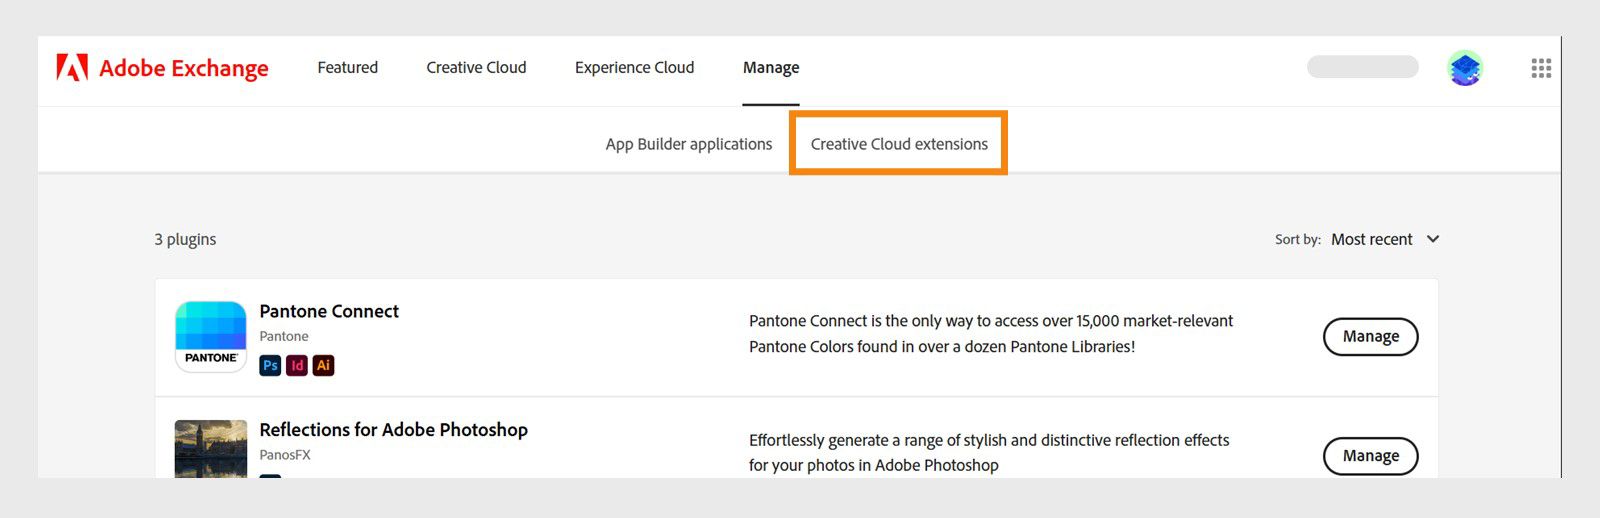Open the Creative Cloud tab
The image size is (1600, 518).
476,68
